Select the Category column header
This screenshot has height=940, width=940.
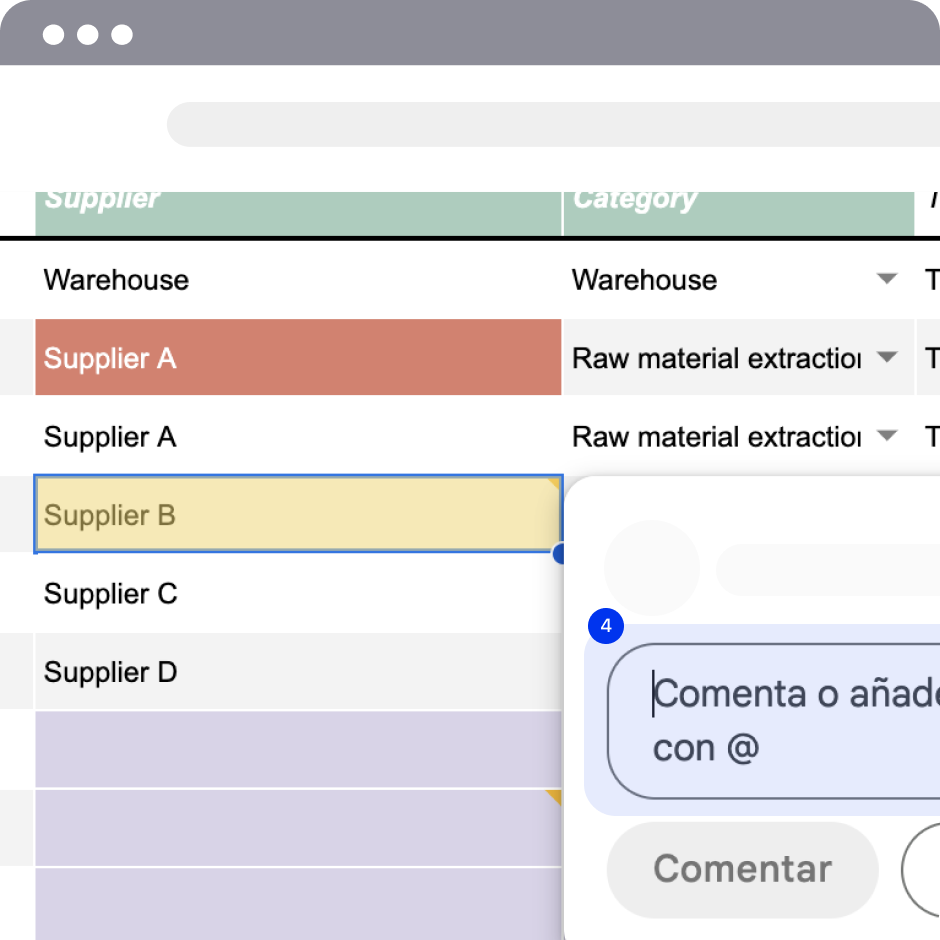point(739,213)
